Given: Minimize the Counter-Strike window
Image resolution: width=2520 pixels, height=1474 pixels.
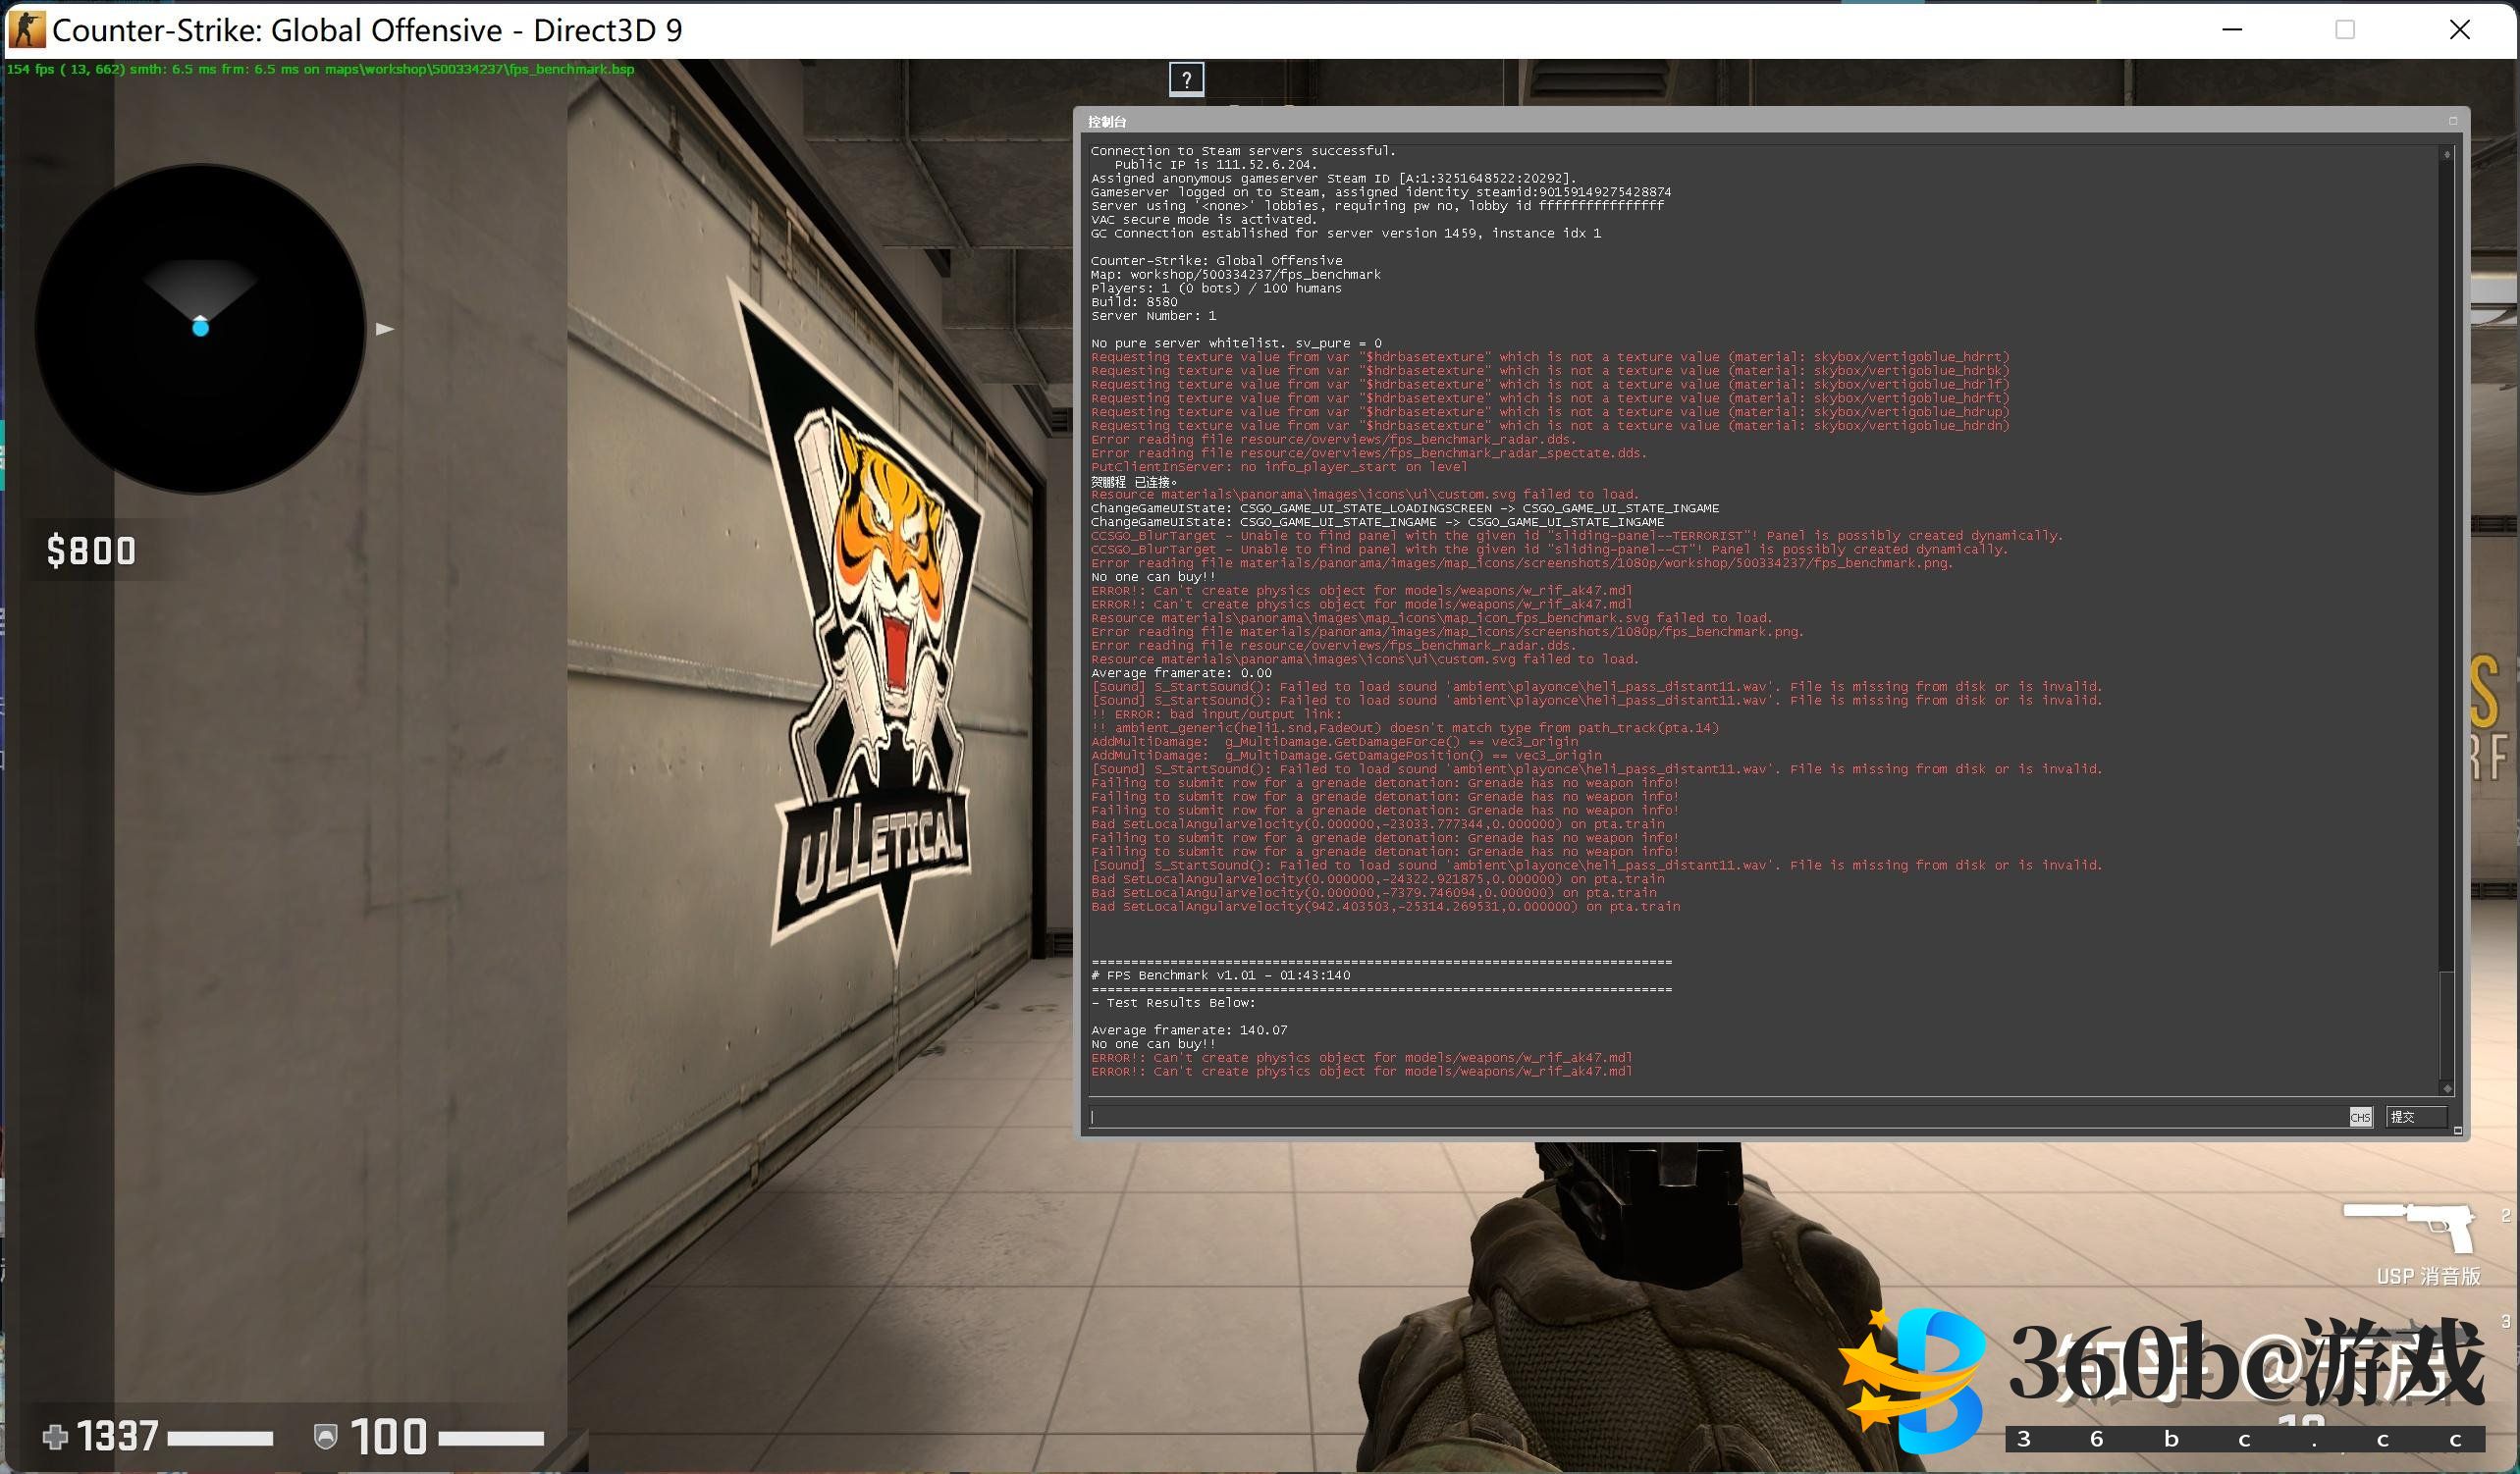Looking at the screenshot, I should [2232, 30].
